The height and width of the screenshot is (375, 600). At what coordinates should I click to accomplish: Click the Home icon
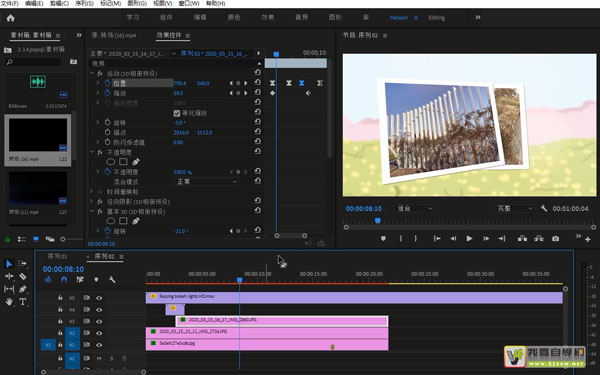pyautogui.click(x=10, y=18)
